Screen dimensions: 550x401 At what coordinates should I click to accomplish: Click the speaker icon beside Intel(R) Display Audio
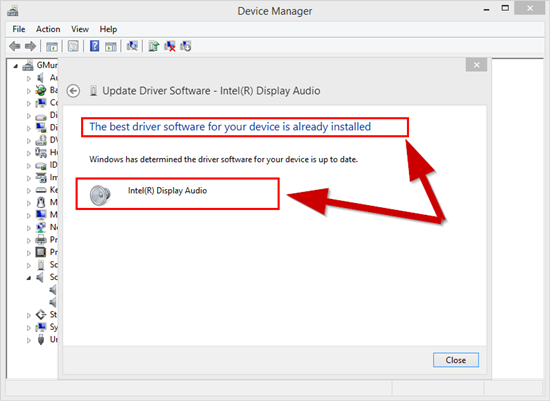[x=100, y=195]
